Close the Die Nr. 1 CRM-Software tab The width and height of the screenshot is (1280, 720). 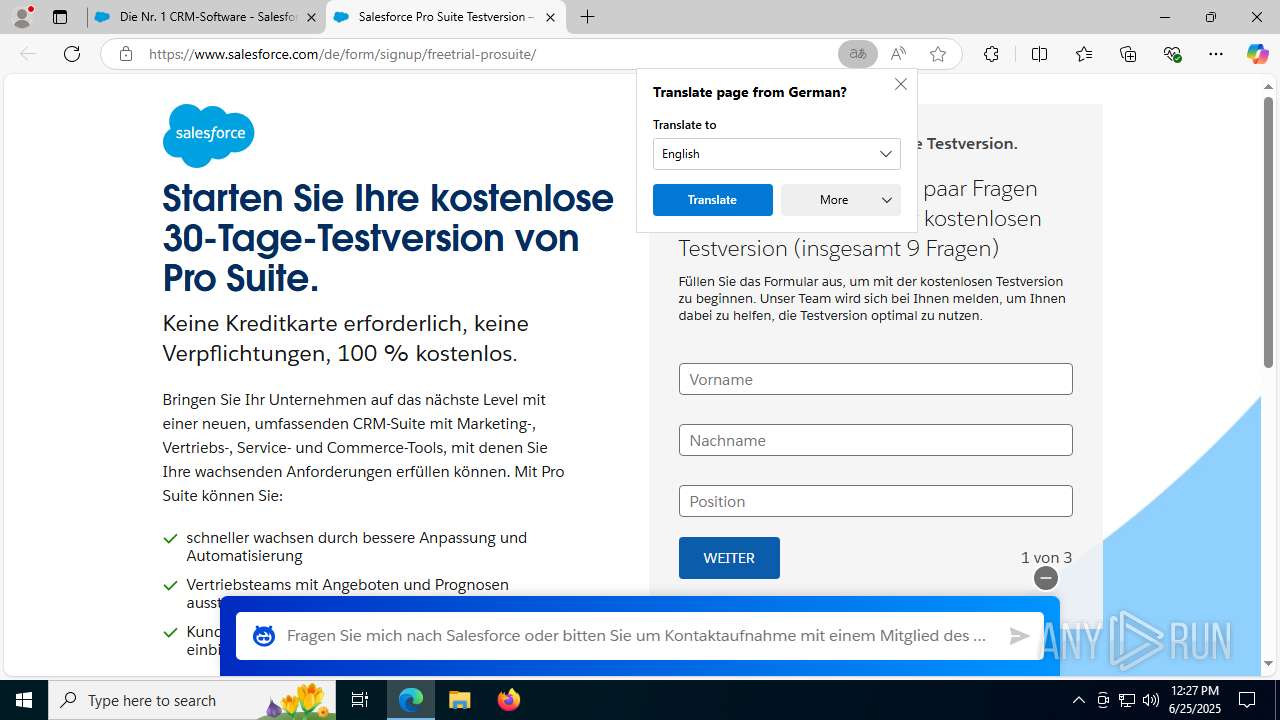311,17
